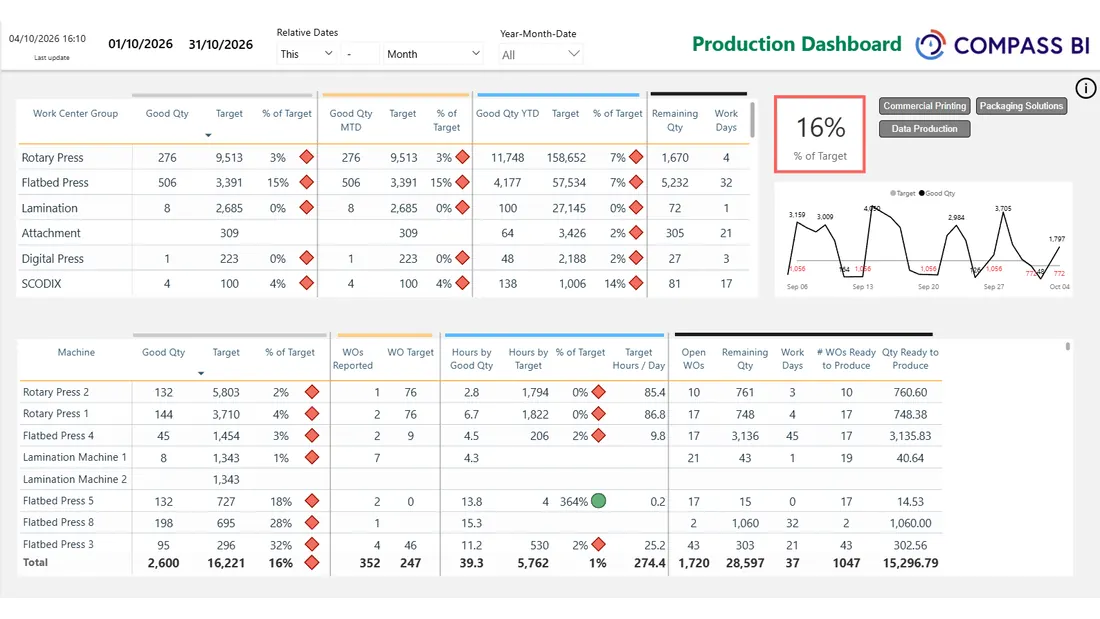Screen dimensions: 1100x619
Task: Click the red diamond beside Flatbed Press 5's 18%
Action: [312, 501]
